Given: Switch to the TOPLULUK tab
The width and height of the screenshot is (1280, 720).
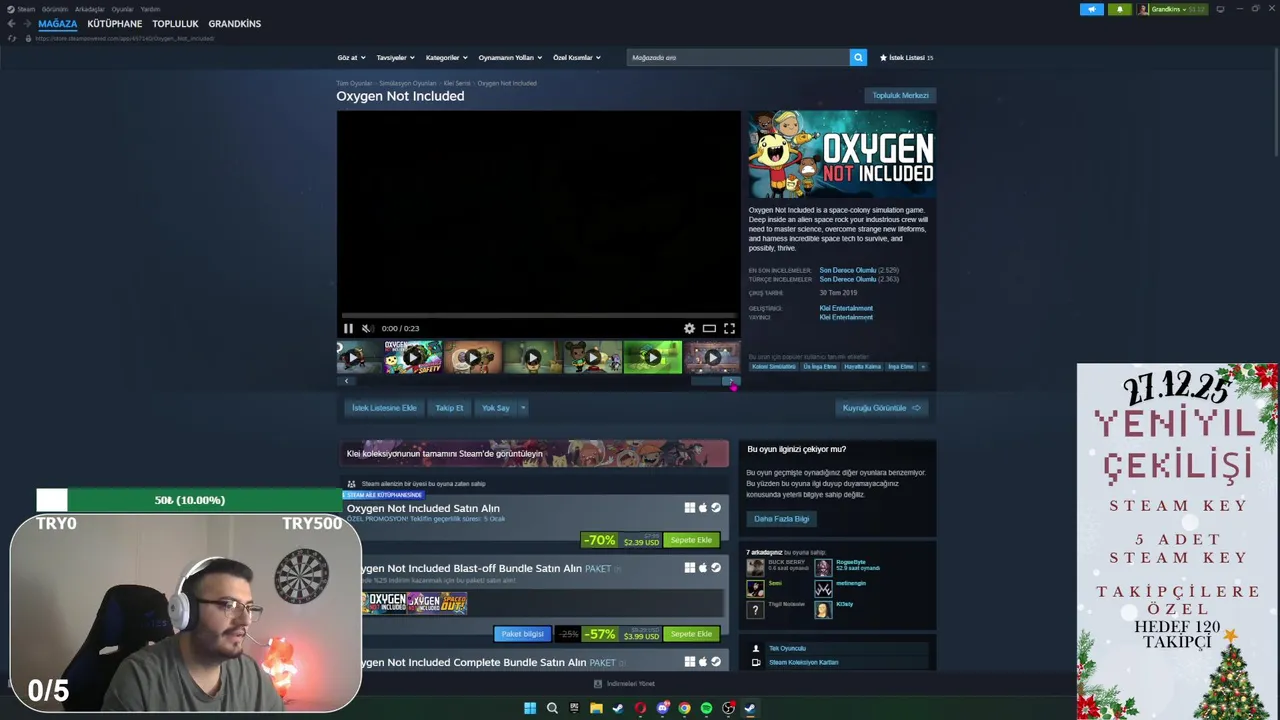Looking at the screenshot, I should [175, 23].
